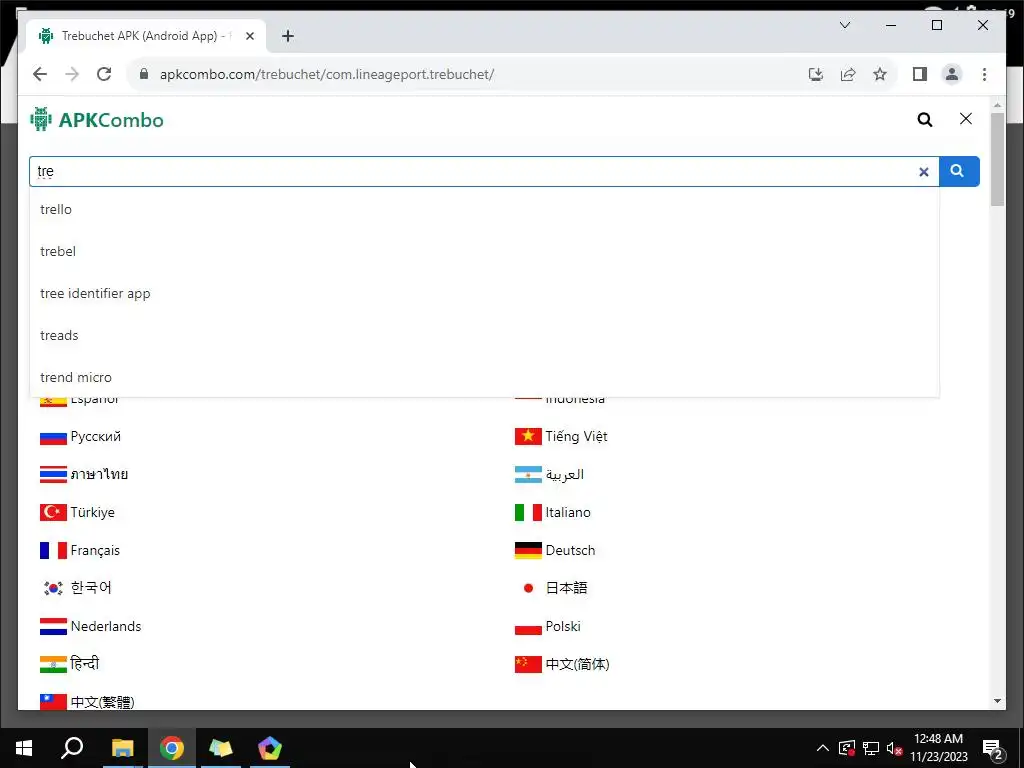Switch language to Türkiye

point(77,512)
